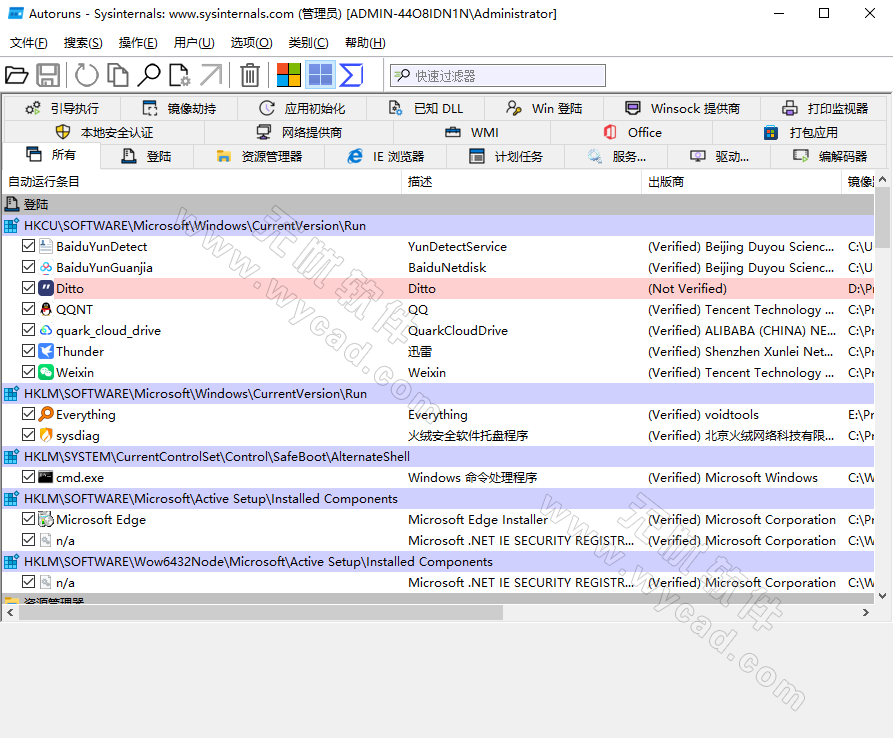
Task: Click the QQNT penguin icon
Action: tap(46, 309)
